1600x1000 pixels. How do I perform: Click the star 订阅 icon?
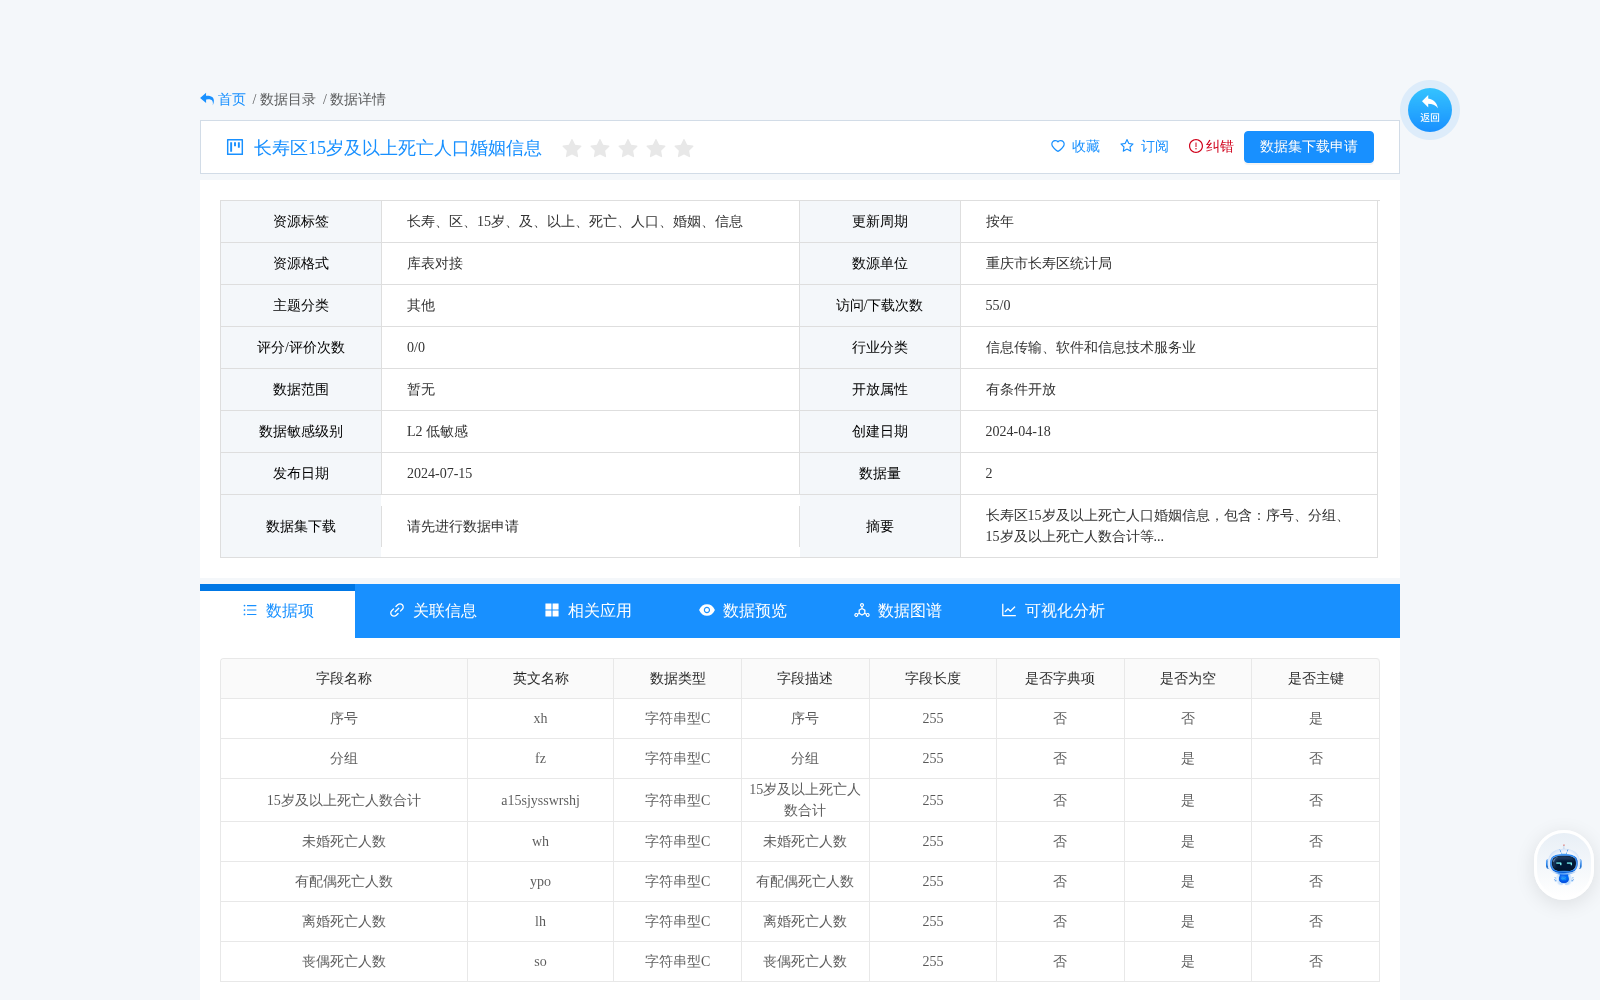point(1127,146)
